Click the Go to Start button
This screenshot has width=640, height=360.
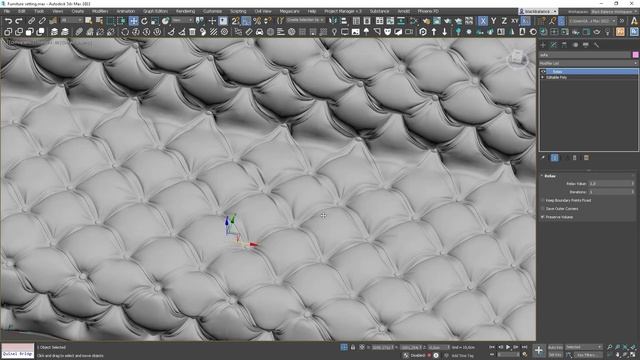492,347
